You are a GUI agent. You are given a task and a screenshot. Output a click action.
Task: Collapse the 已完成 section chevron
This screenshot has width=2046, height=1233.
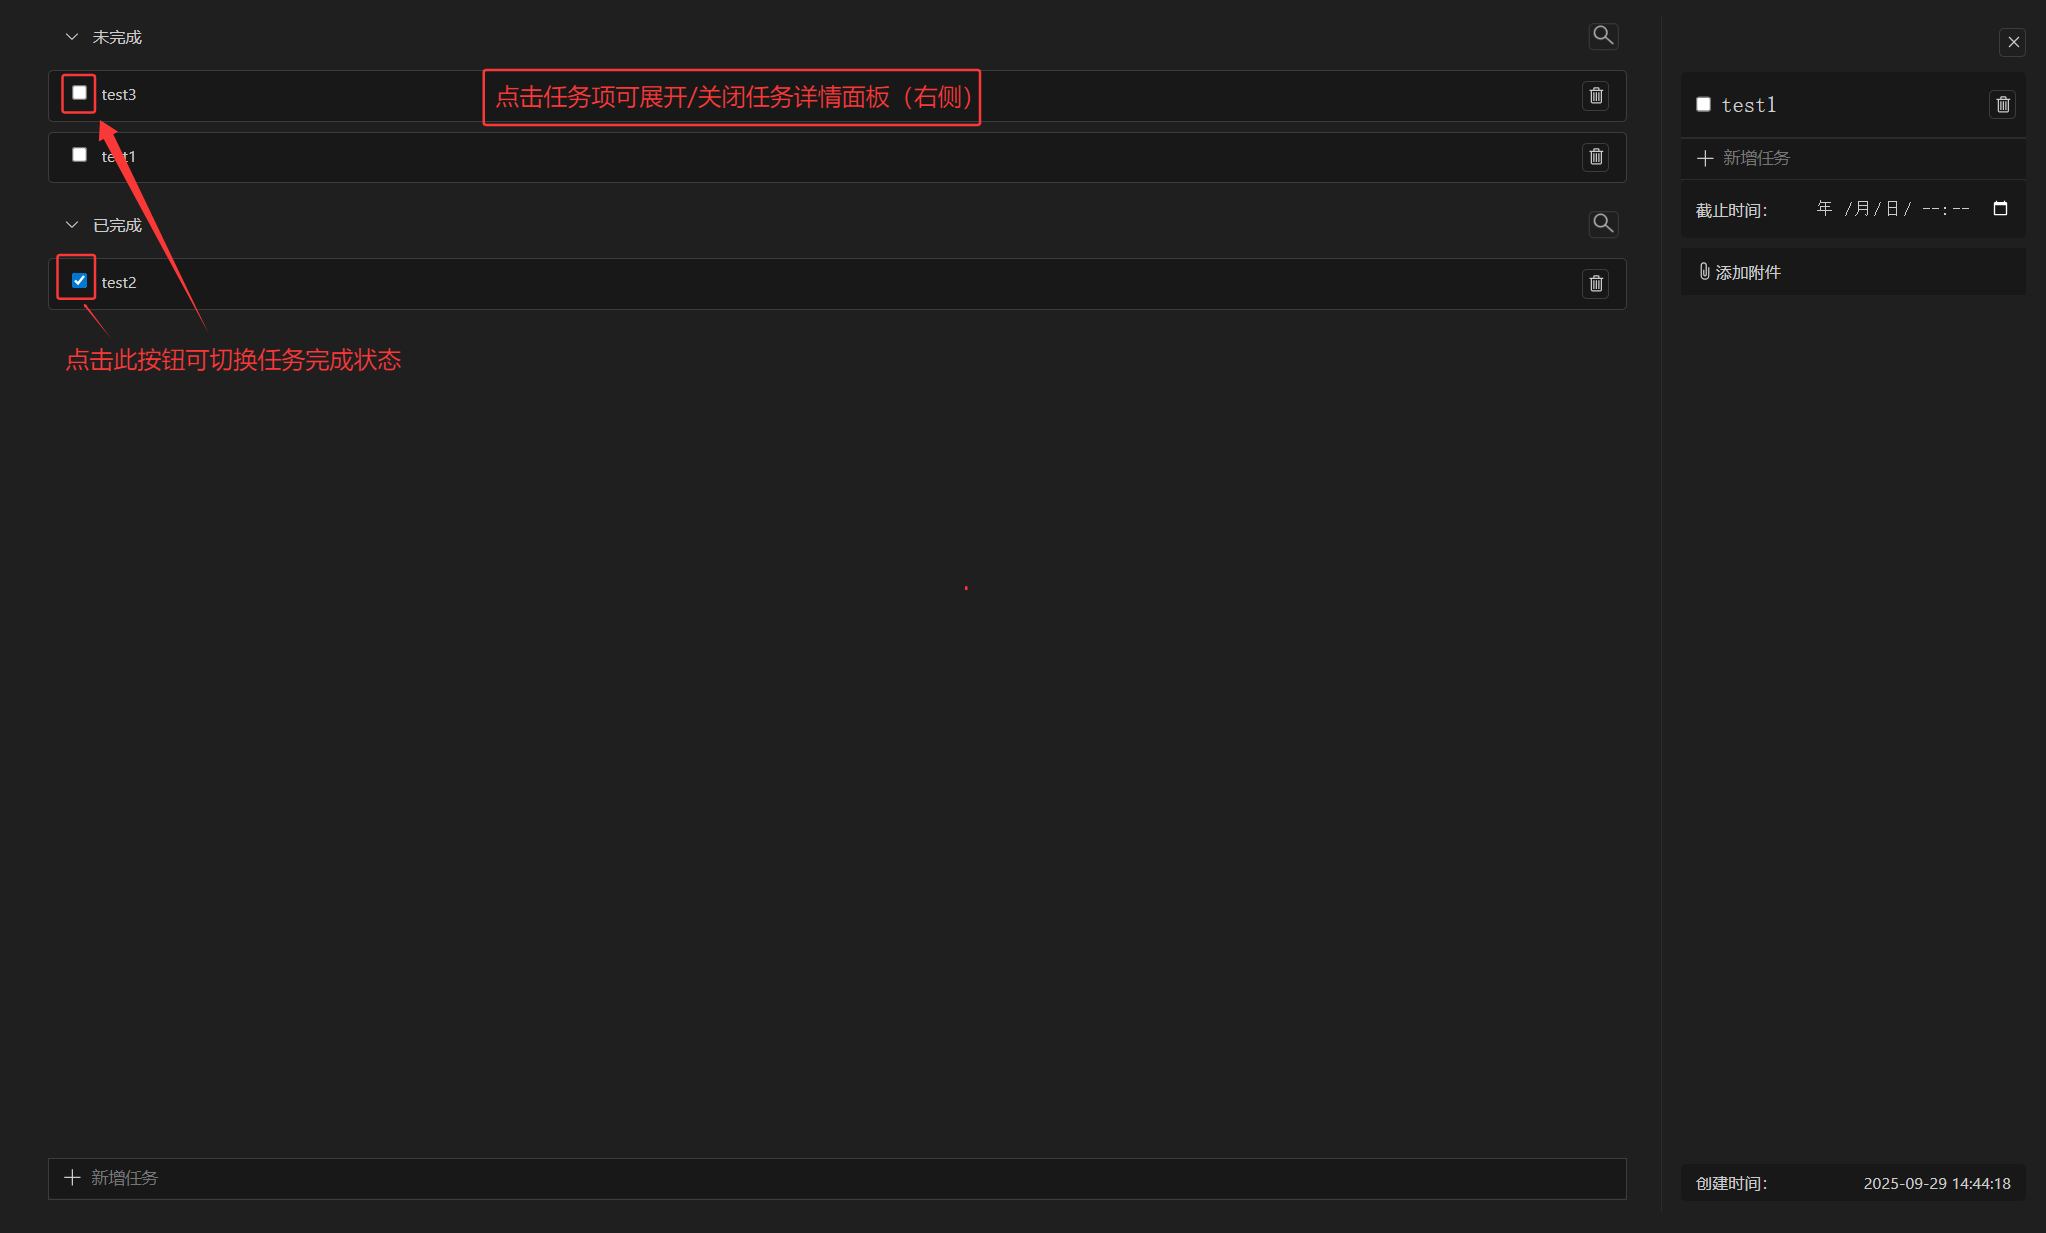pos(72,225)
